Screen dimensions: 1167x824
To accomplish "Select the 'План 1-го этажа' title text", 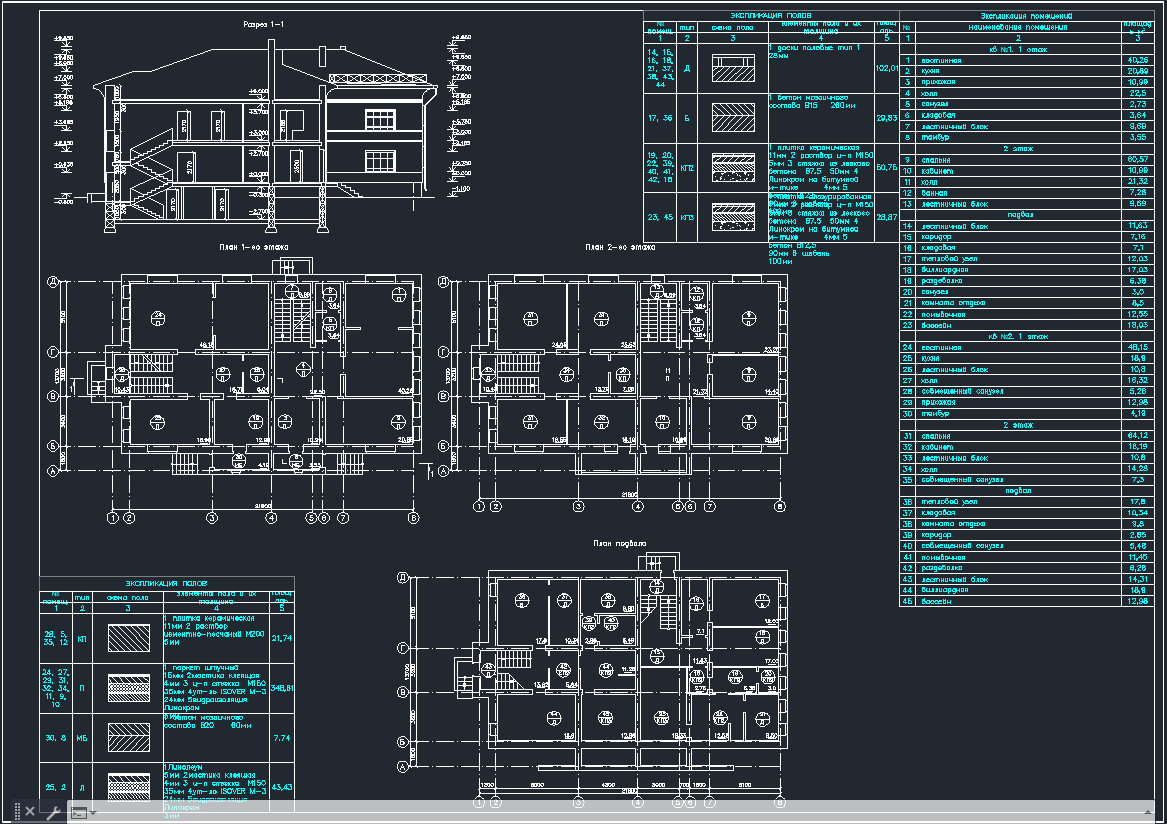I will point(254,246).
